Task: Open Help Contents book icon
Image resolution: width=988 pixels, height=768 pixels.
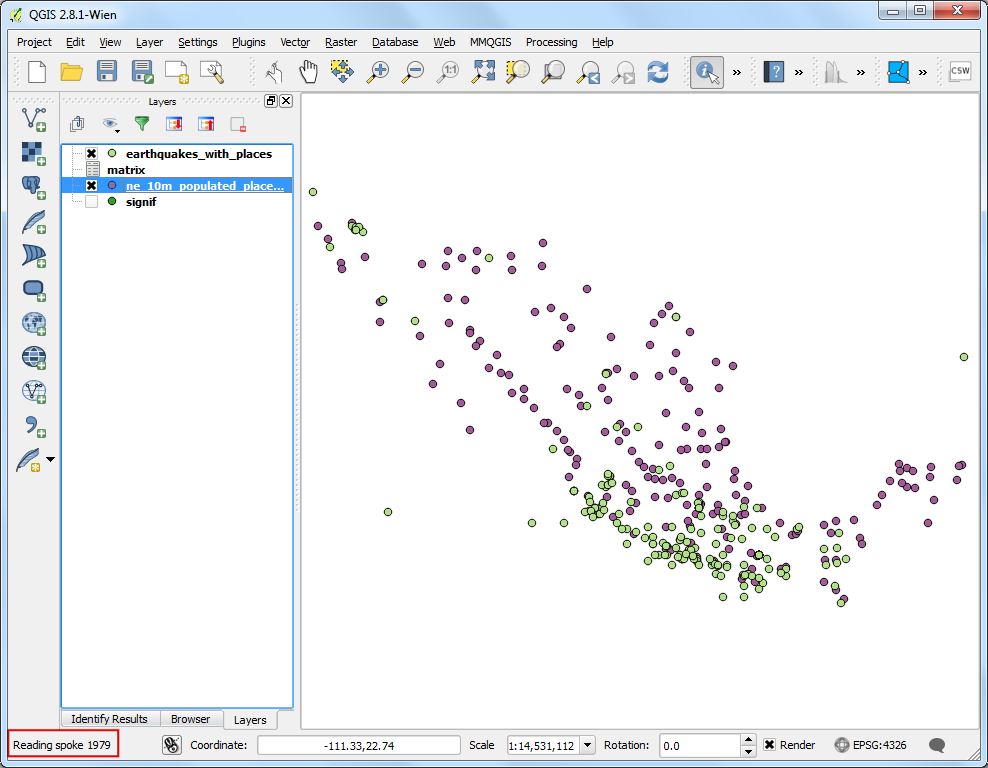Action: click(773, 72)
